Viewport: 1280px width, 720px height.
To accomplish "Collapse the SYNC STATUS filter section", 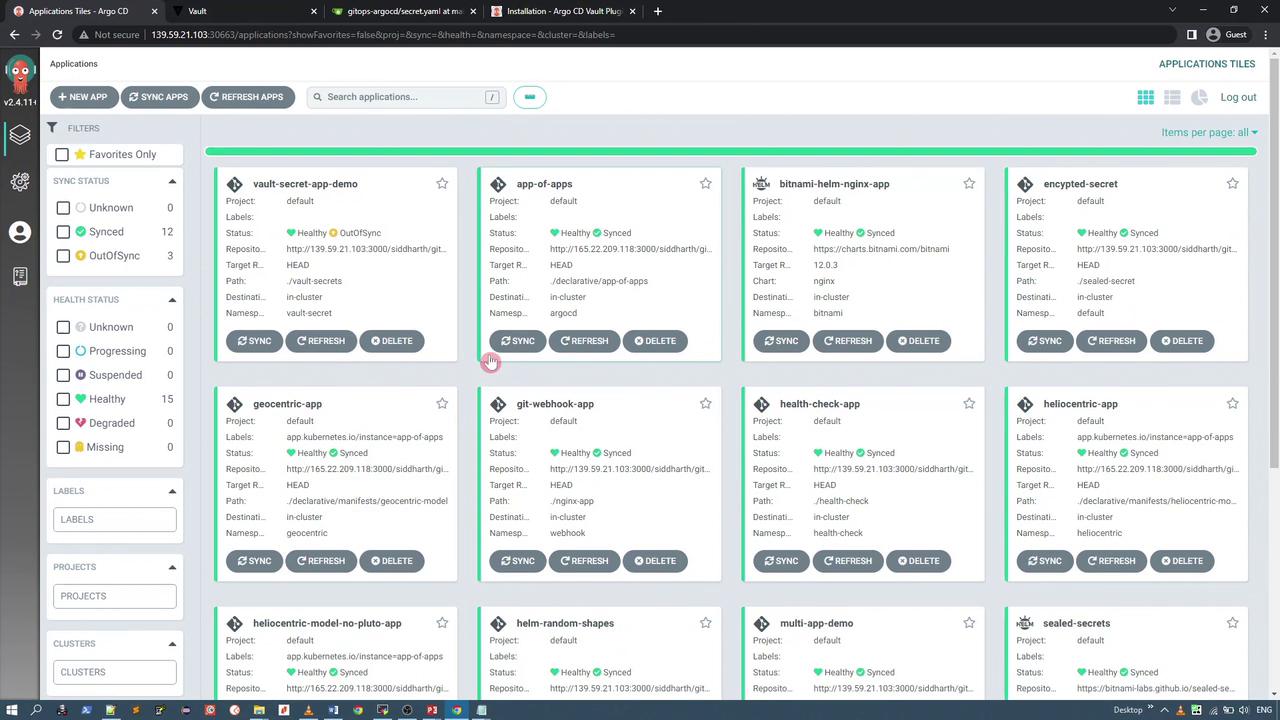I will (x=172, y=181).
